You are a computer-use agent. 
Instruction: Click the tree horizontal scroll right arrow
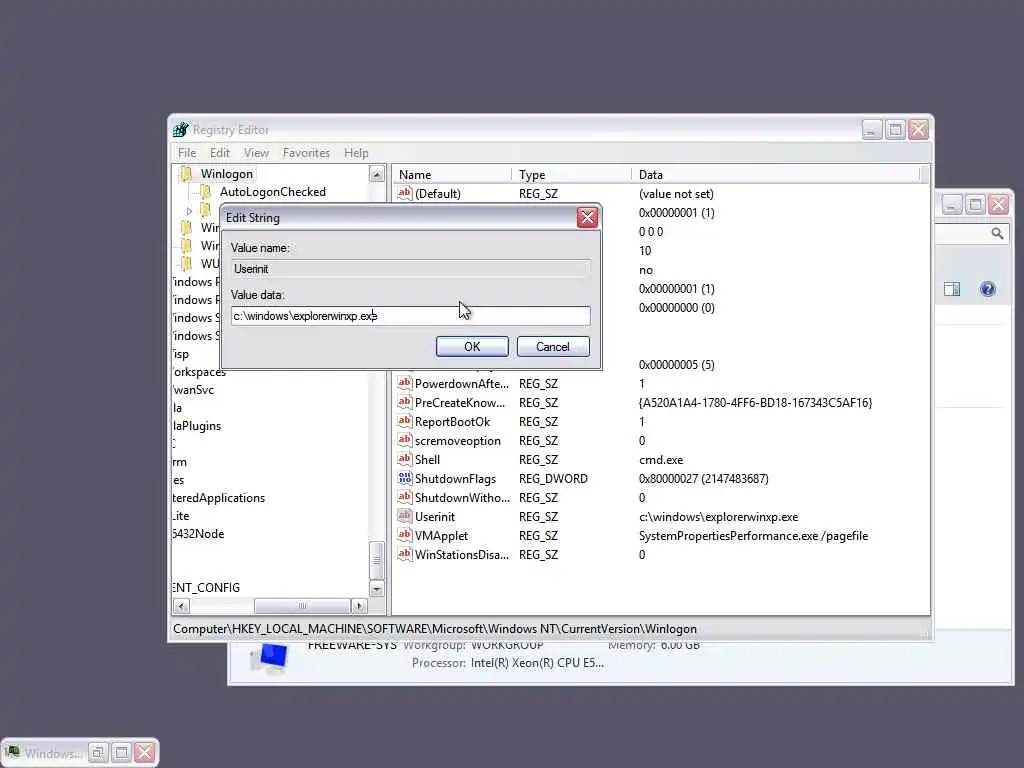[359, 606]
